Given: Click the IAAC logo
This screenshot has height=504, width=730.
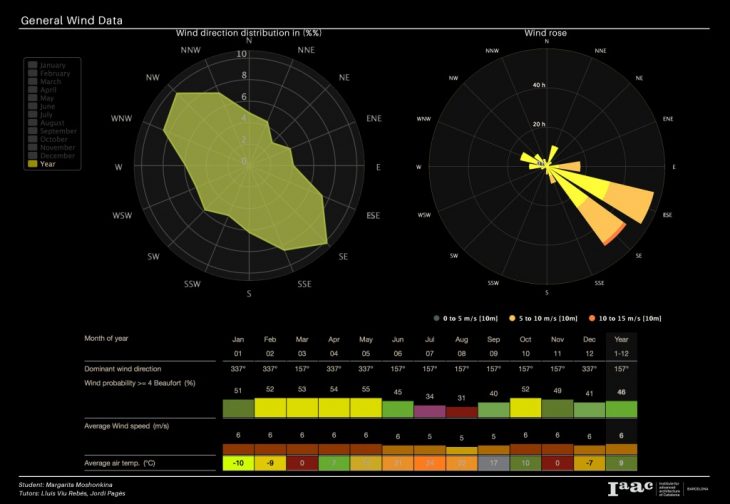Looking at the screenshot, I should [x=628, y=488].
